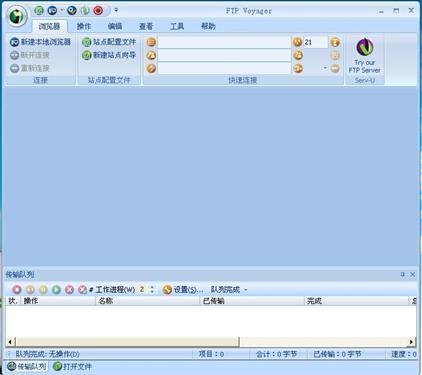Sort by the 名称 column header

coord(148,301)
